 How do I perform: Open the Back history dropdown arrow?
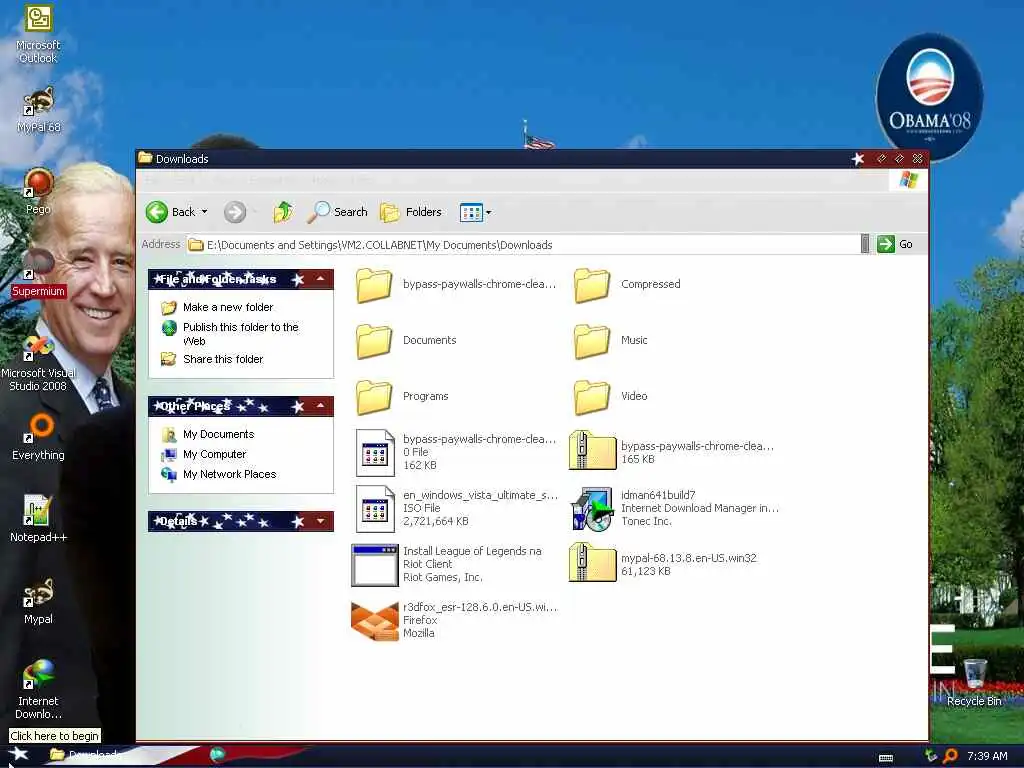pos(204,212)
